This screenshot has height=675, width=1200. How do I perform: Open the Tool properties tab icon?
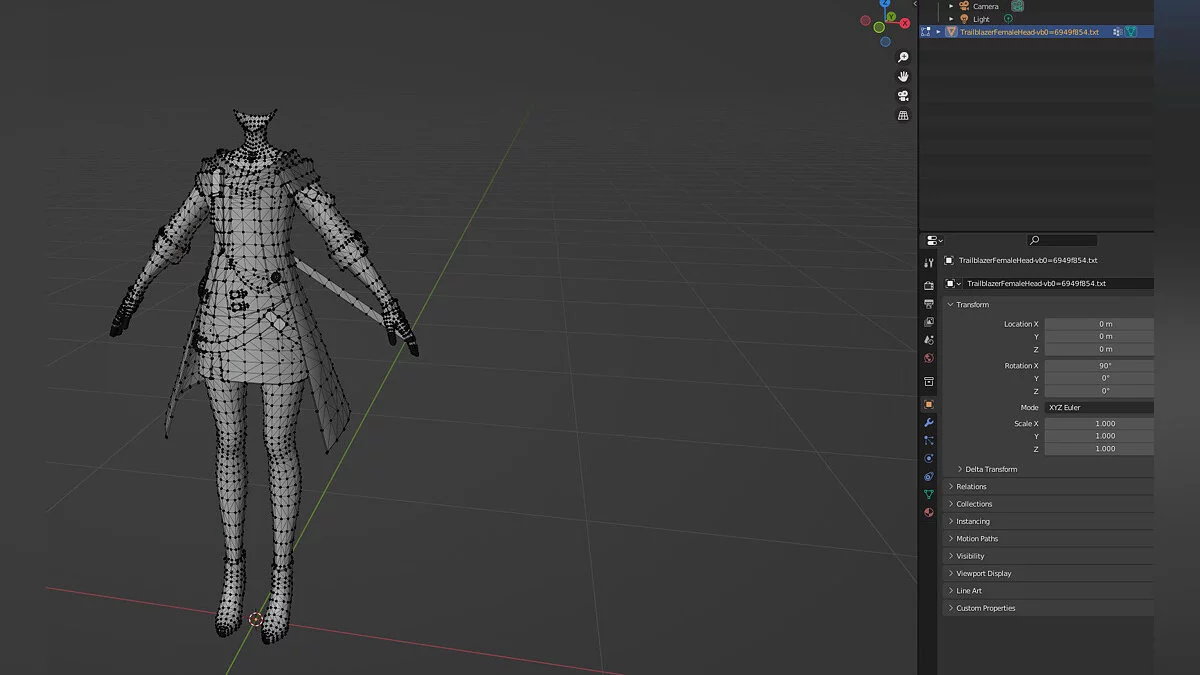click(929, 263)
